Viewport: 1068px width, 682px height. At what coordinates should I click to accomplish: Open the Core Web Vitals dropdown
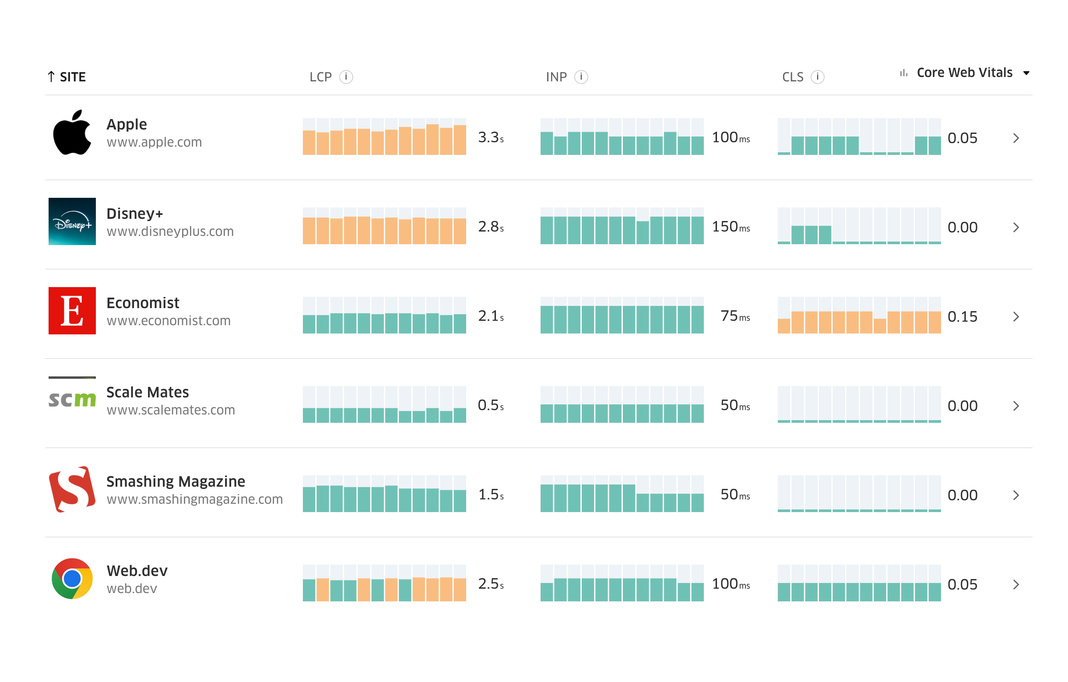point(965,73)
